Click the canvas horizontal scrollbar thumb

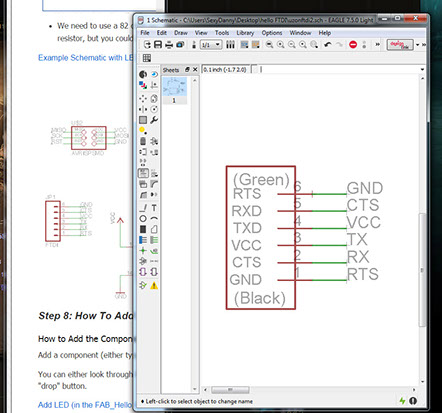click(x=230, y=389)
